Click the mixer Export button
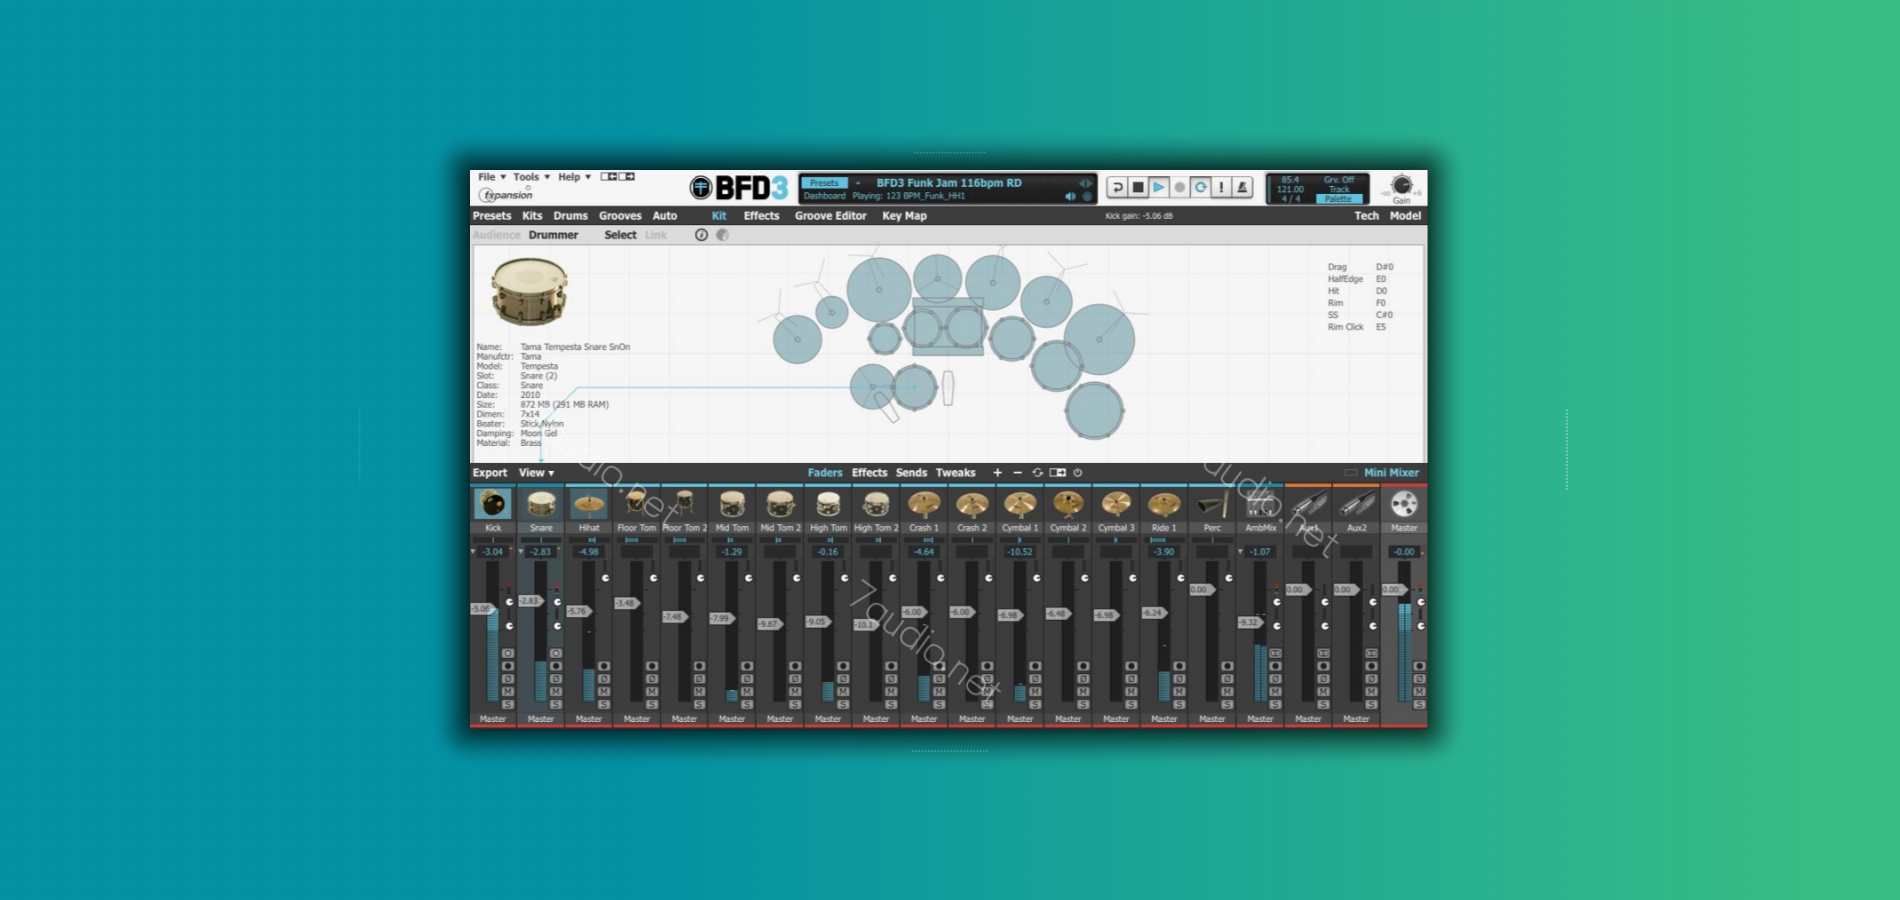 coord(490,473)
